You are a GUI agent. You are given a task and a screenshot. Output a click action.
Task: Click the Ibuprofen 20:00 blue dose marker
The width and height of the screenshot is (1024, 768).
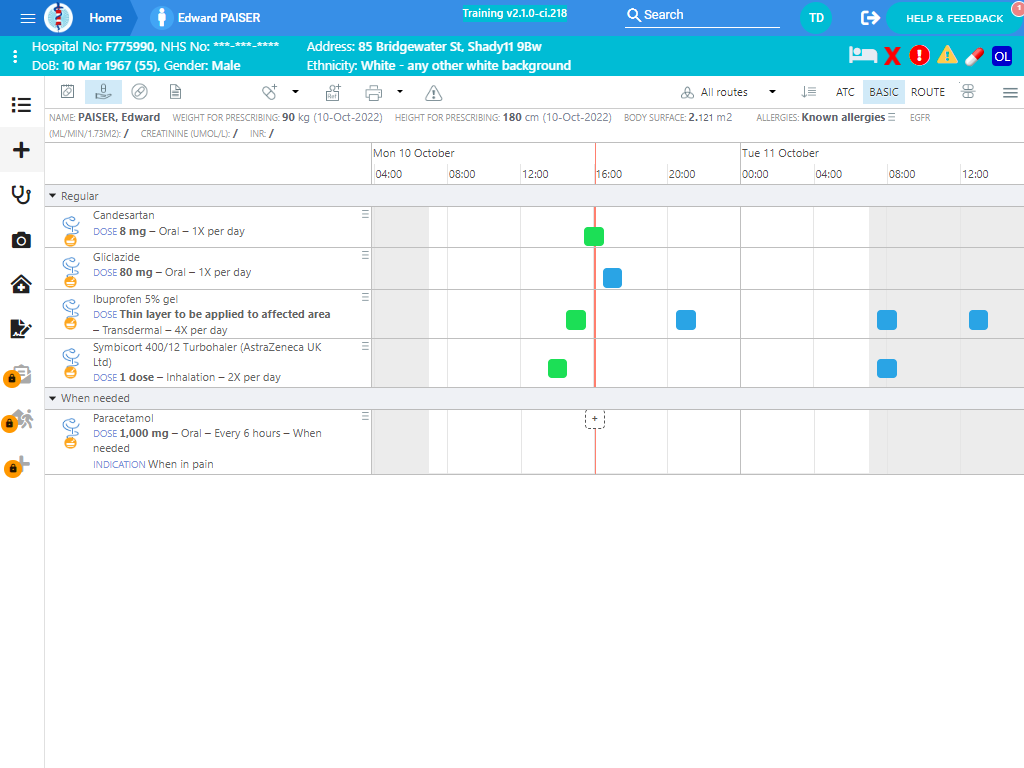click(x=686, y=320)
